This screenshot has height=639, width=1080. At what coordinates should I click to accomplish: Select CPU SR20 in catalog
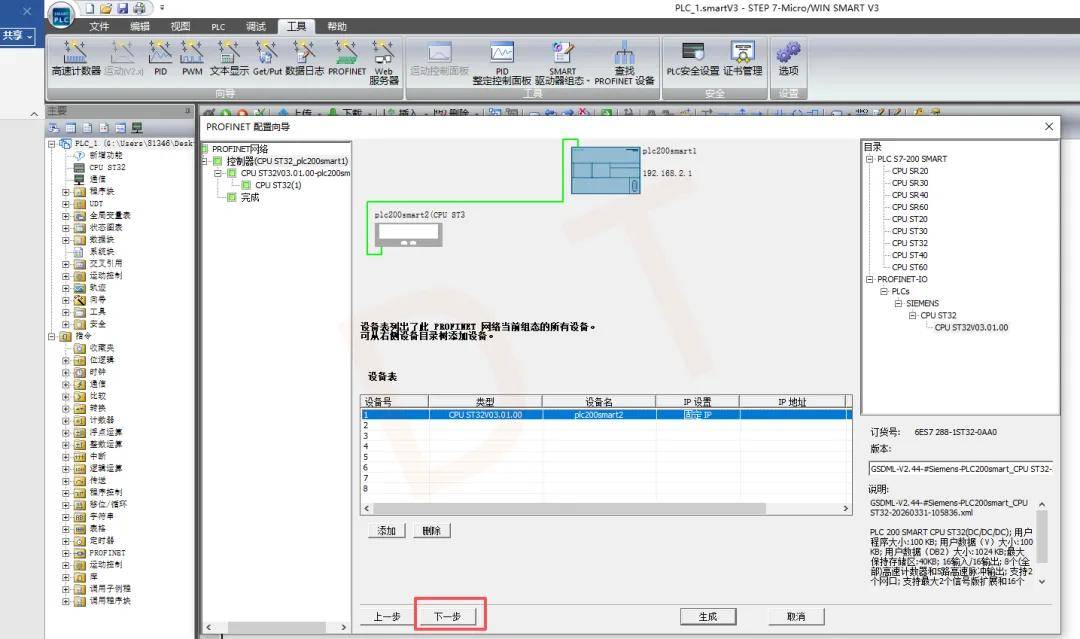tap(910, 171)
